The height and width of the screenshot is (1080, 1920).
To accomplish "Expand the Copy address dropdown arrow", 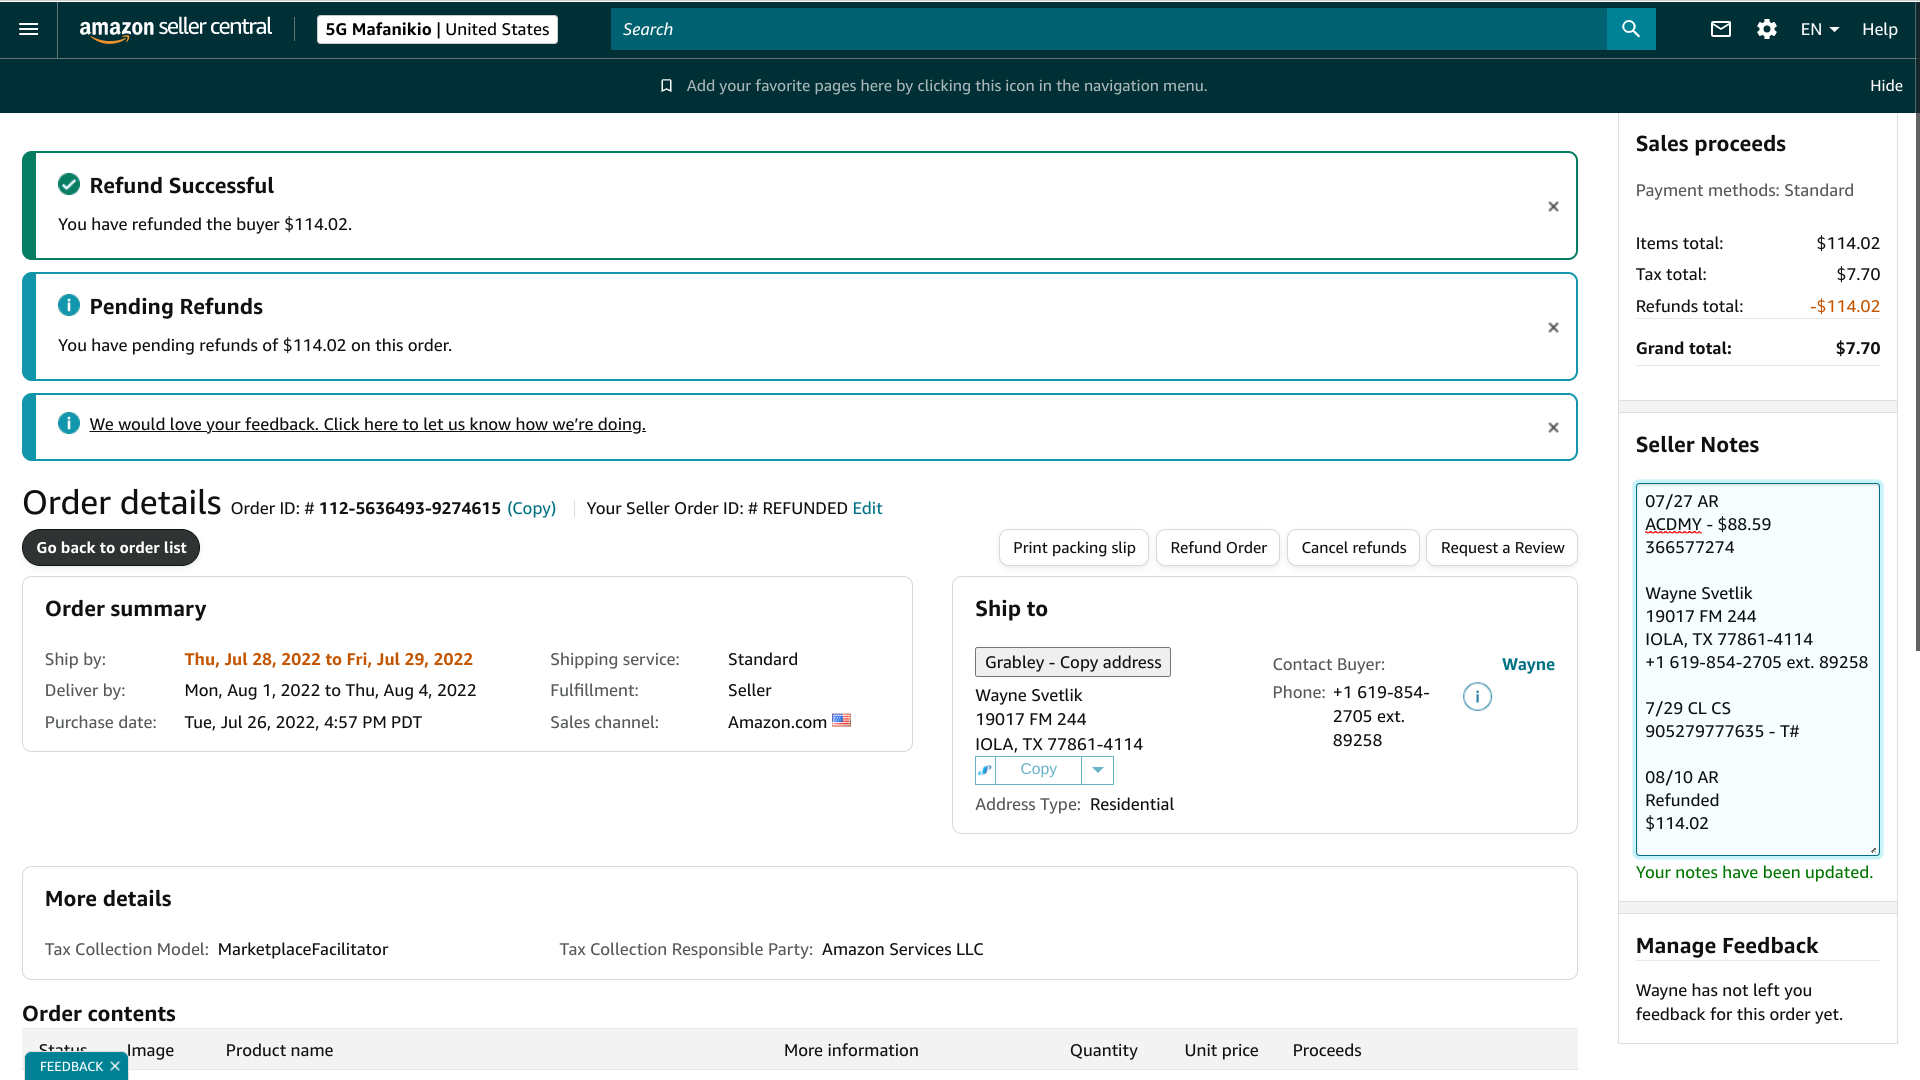I will [x=1098, y=770].
